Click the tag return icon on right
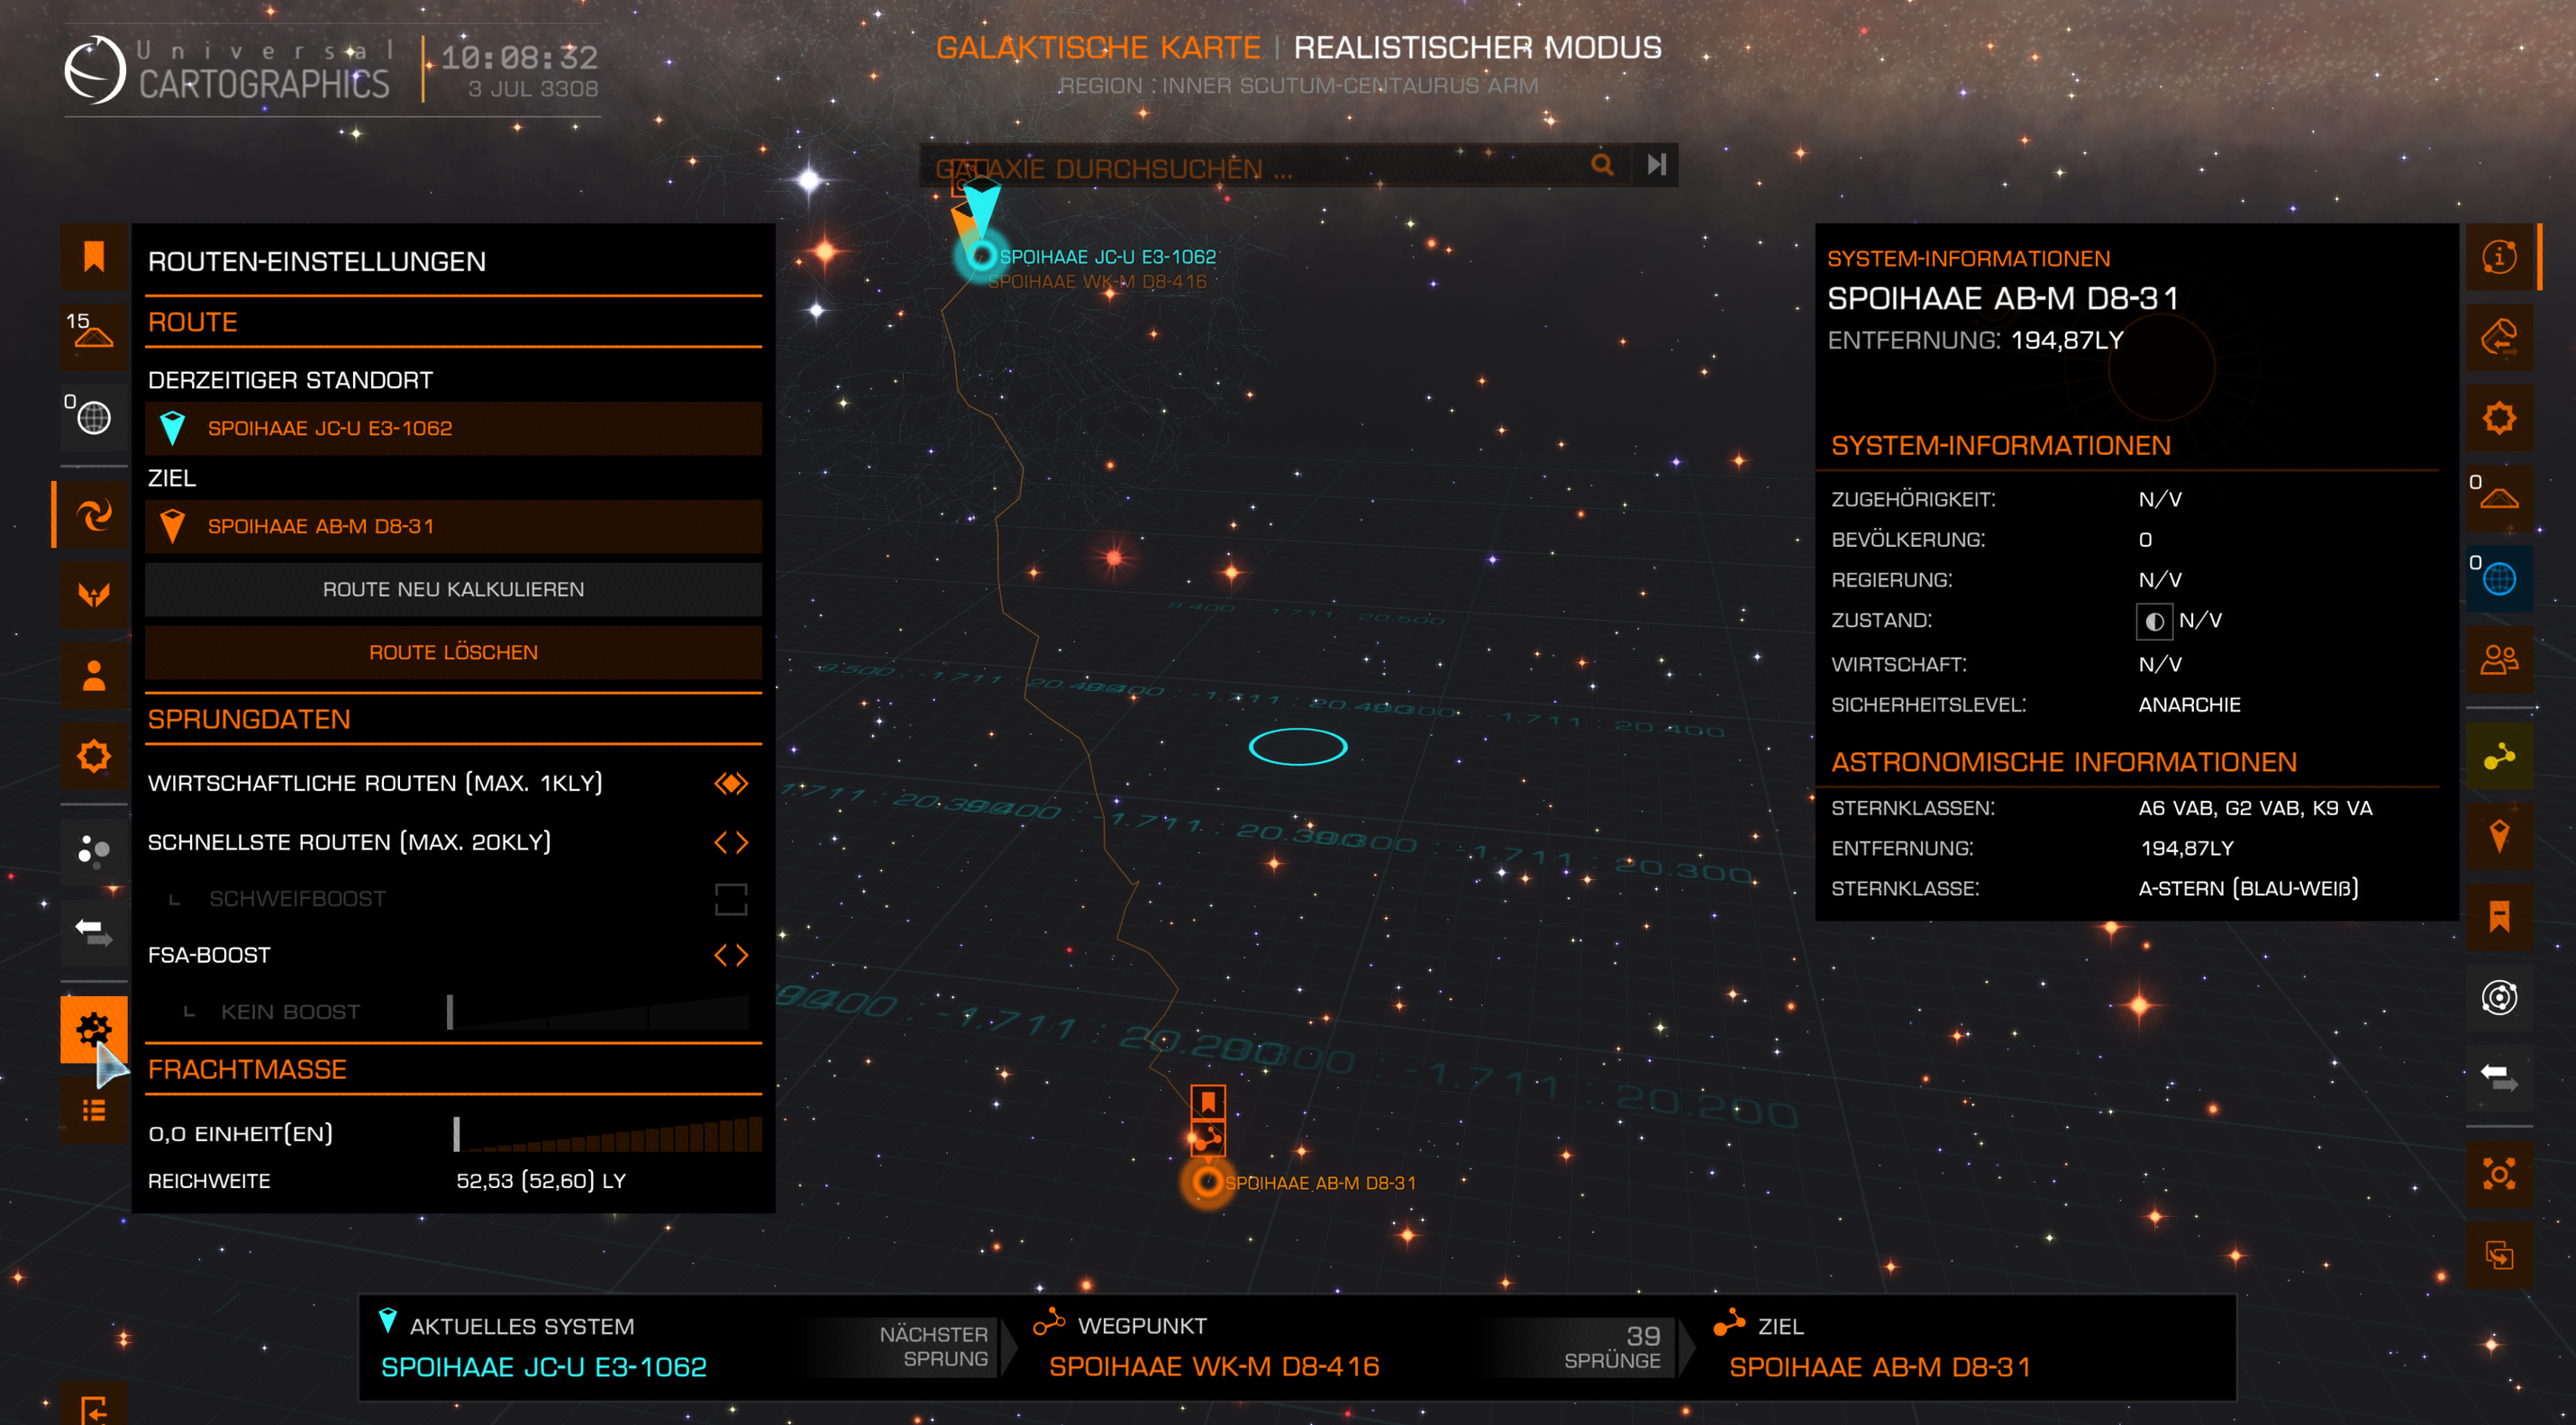 tap(2499, 337)
